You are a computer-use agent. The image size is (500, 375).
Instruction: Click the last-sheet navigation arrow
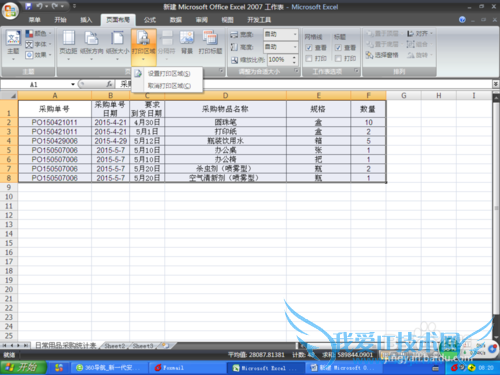point(26,346)
